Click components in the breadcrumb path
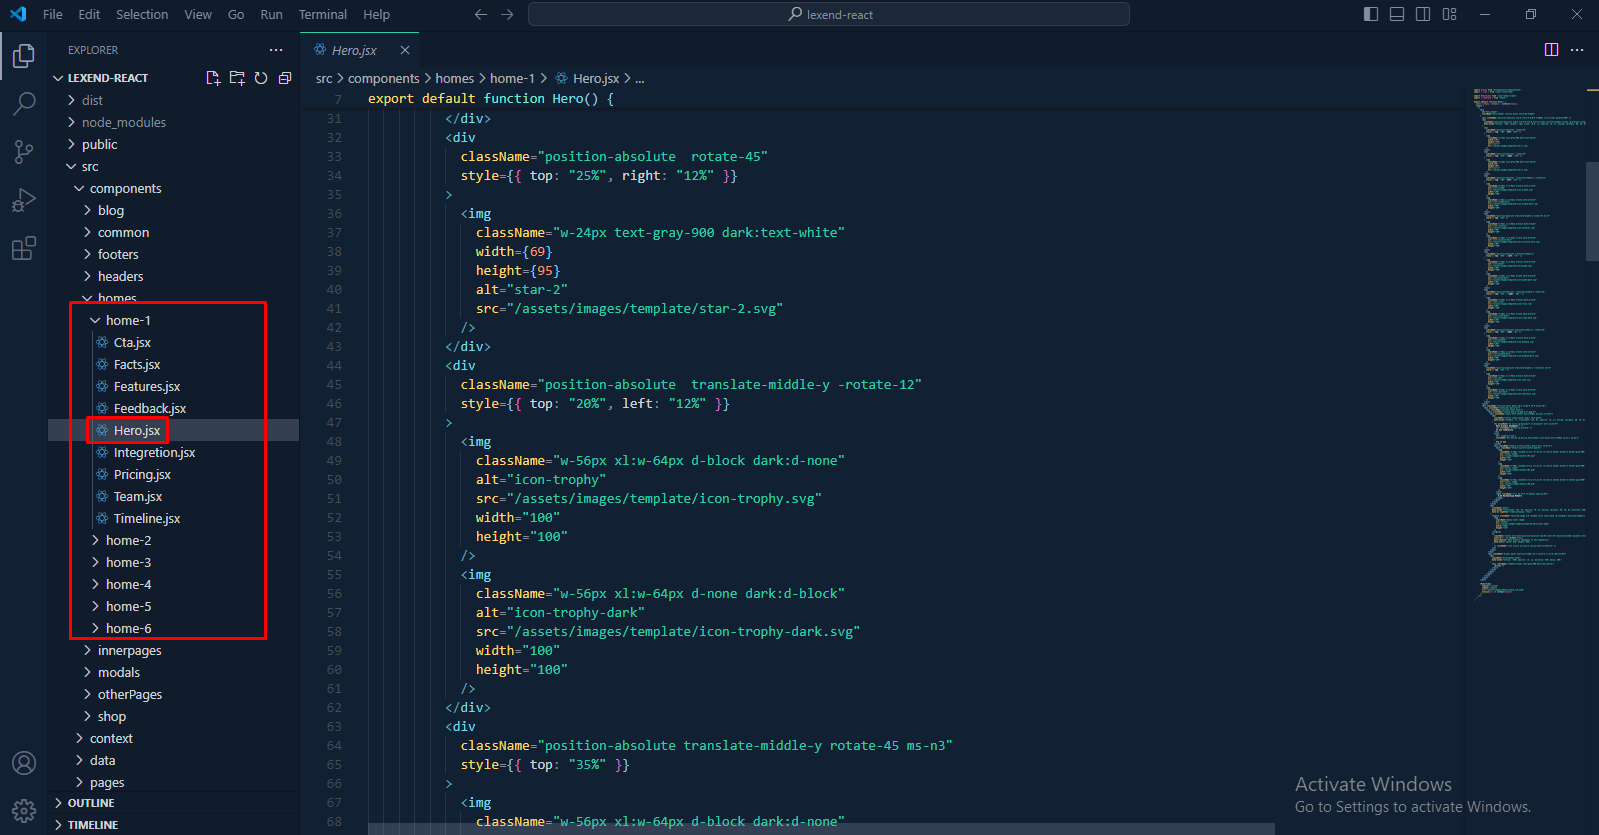Viewport: 1599px width, 835px height. [x=383, y=78]
